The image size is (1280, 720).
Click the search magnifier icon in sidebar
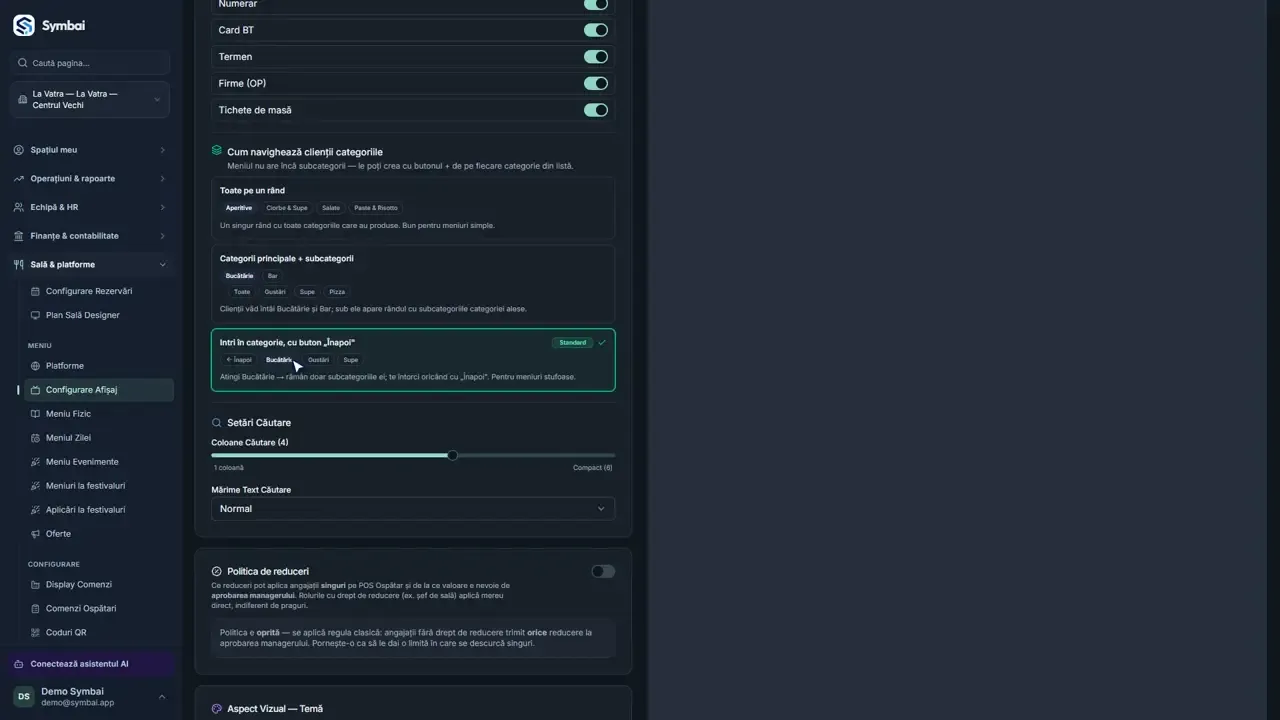tap(23, 63)
